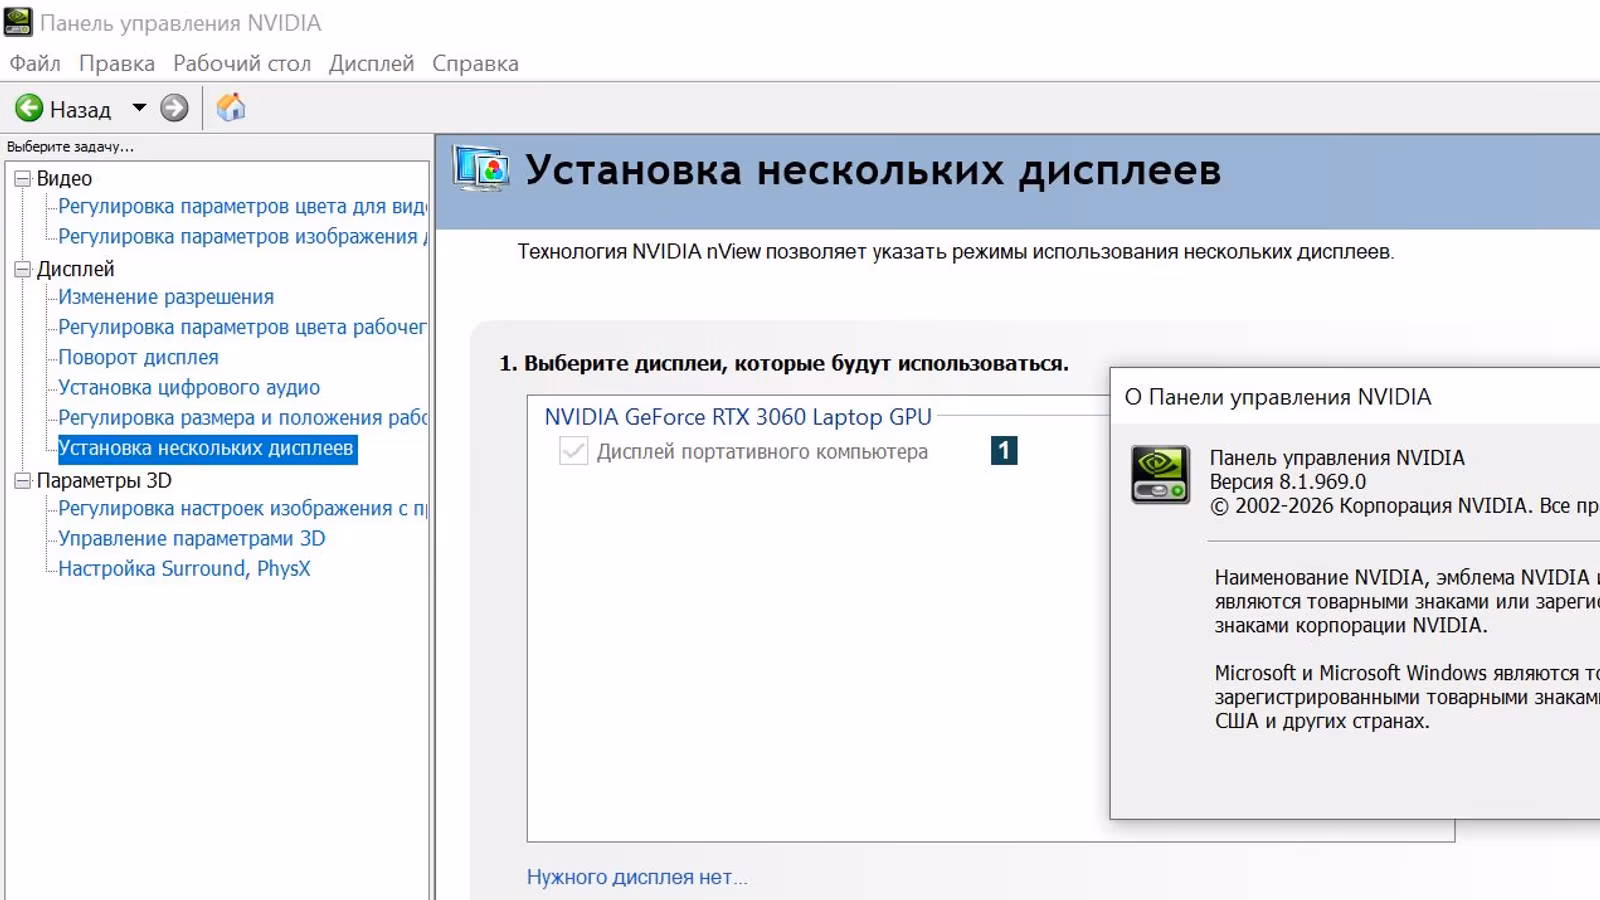The height and width of the screenshot is (900, 1600).
Task: Click the display number 1 badge
Action: (x=1004, y=451)
